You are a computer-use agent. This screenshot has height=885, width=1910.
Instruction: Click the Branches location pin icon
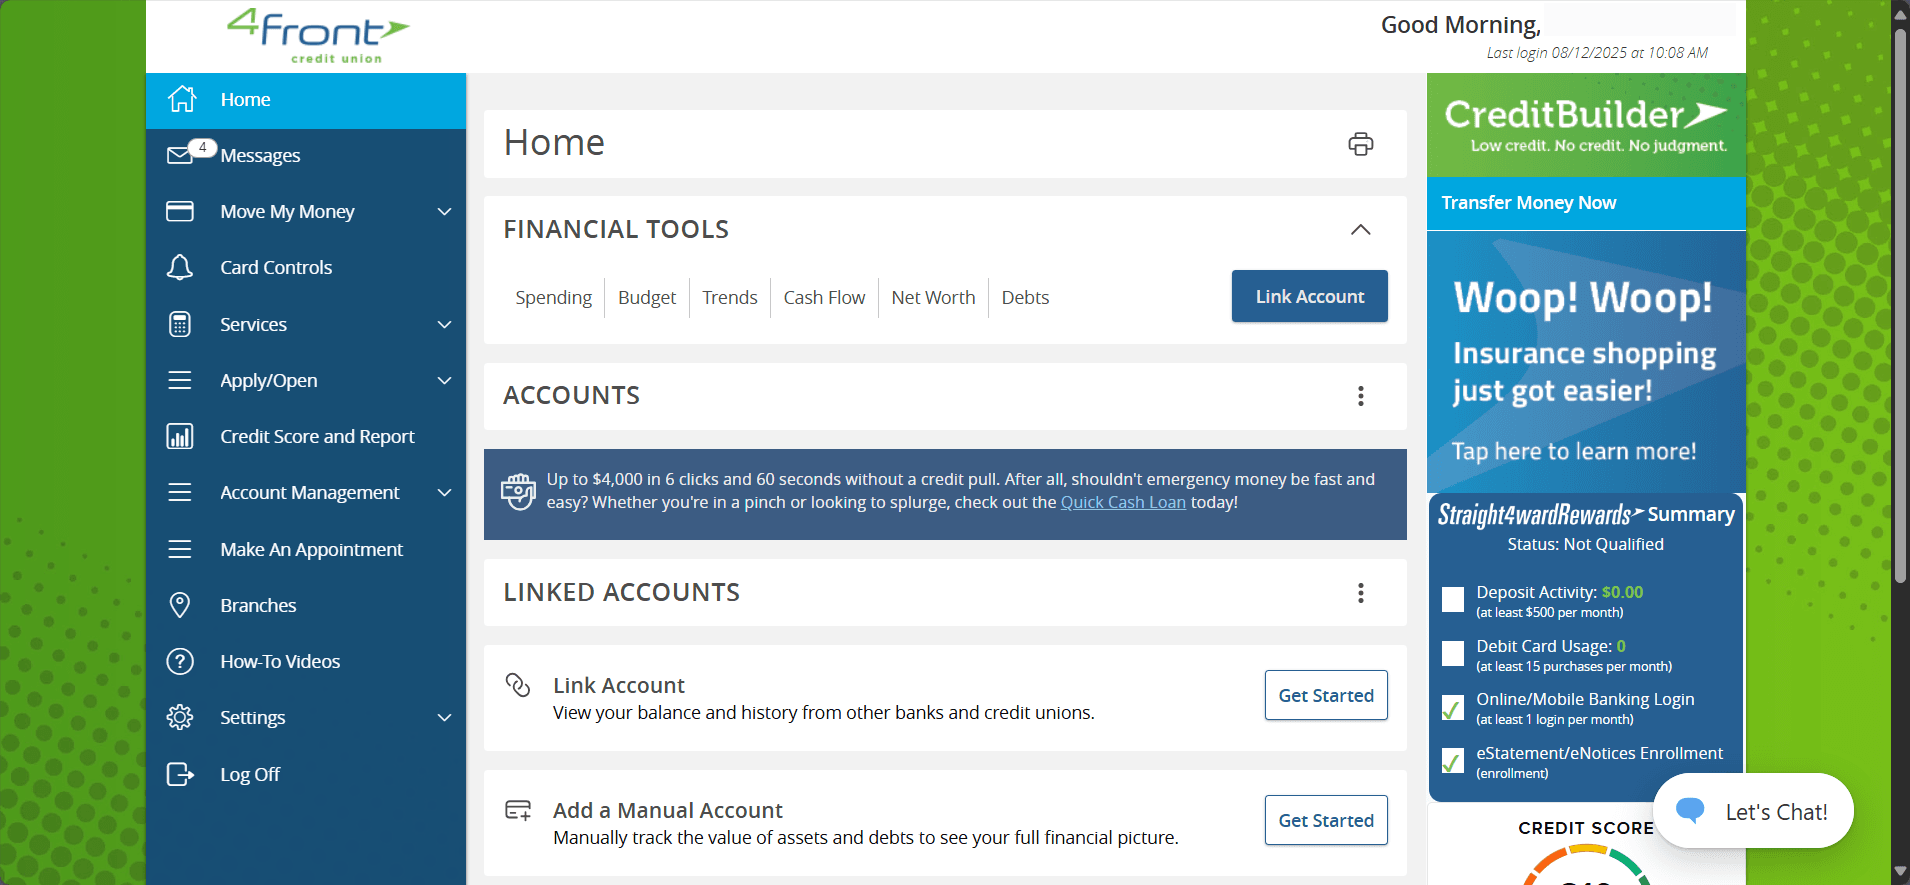click(x=180, y=605)
